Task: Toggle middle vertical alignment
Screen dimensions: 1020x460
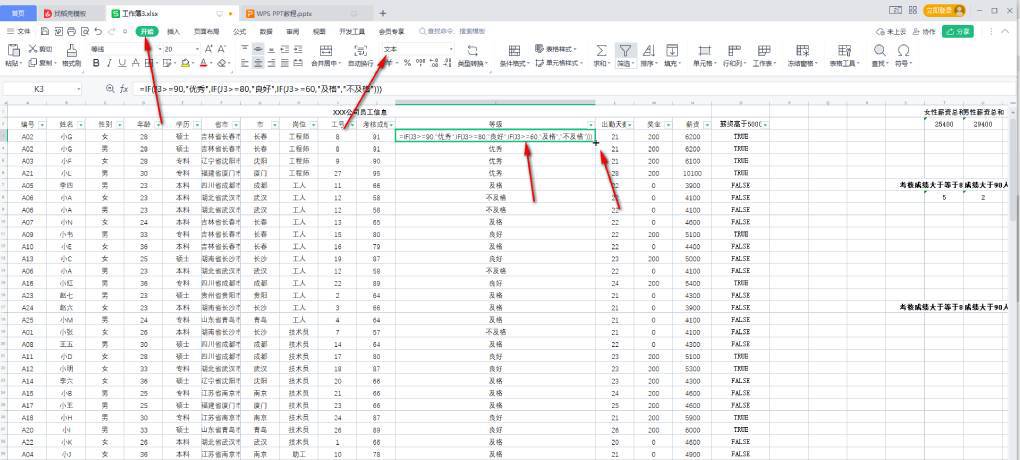Action: [x=258, y=49]
